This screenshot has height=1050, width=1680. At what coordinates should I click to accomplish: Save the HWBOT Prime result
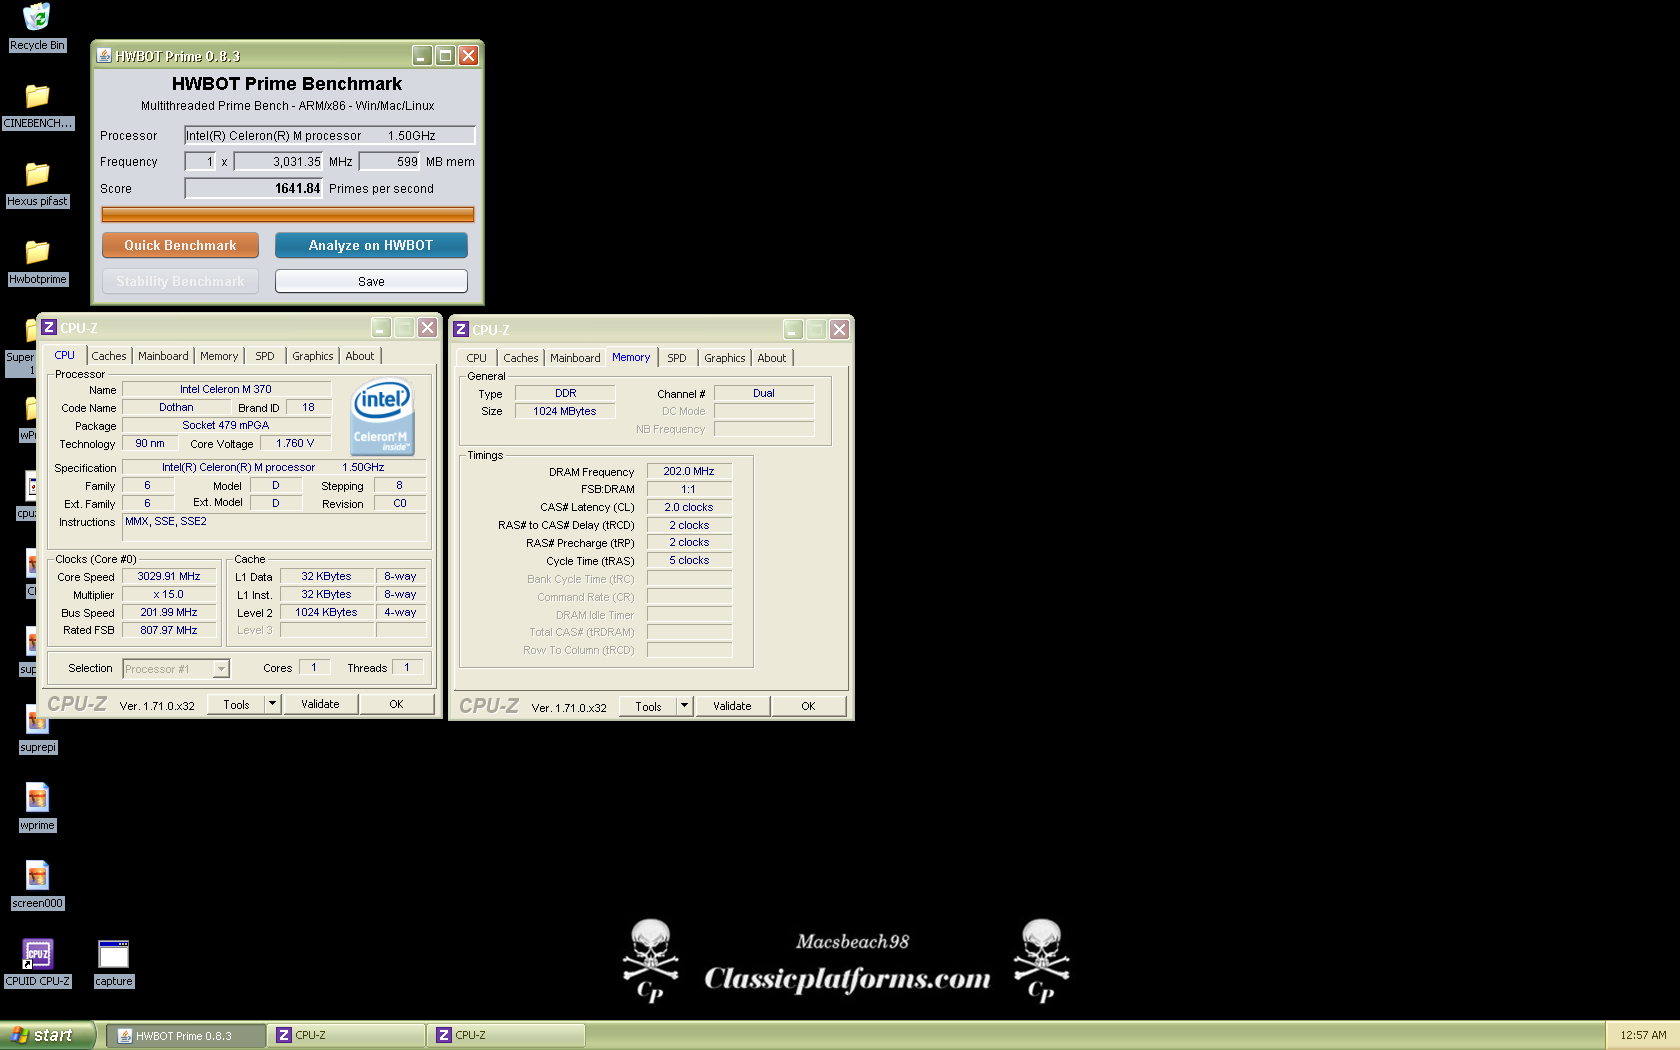point(371,281)
